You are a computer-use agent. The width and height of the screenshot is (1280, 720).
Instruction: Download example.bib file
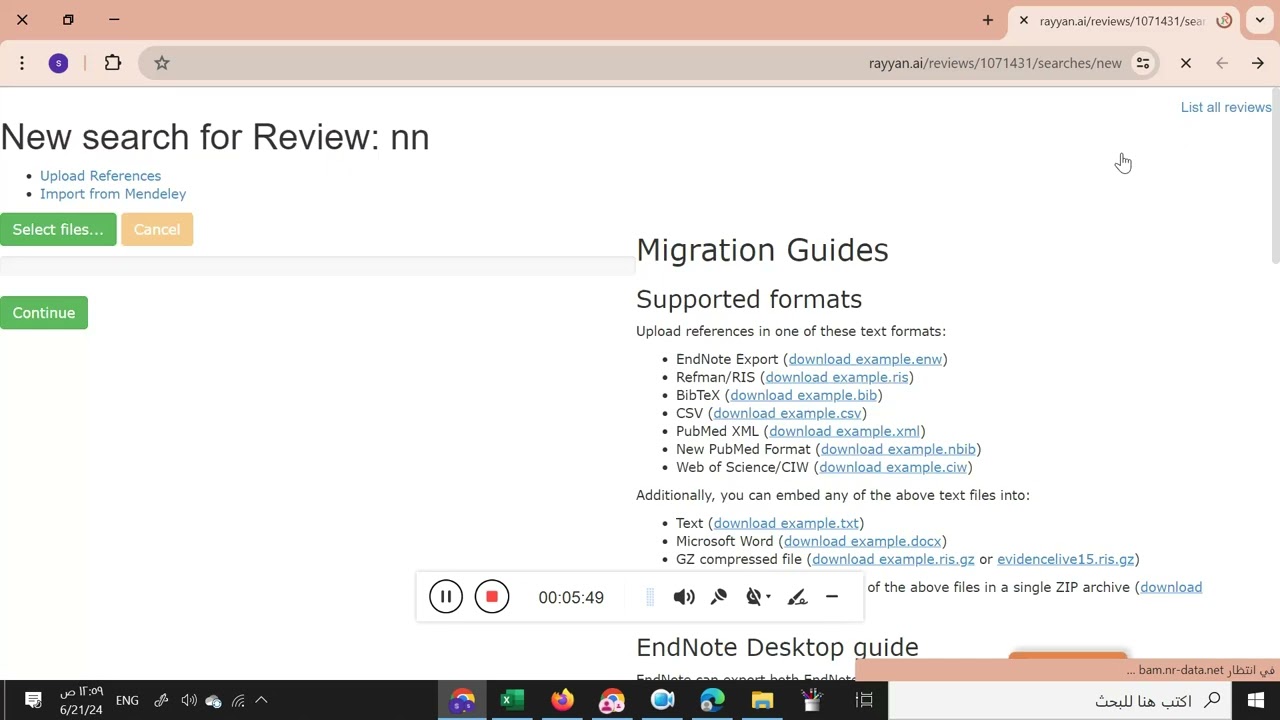(x=804, y=395)
